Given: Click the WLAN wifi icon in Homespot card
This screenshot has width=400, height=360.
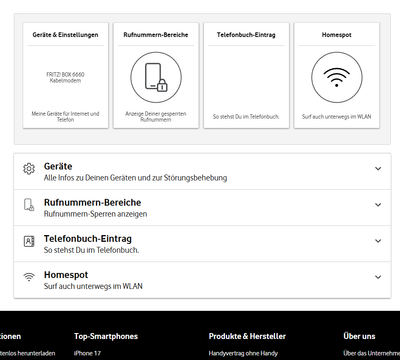Looking at the screenshot, I should tap(337, 77).
